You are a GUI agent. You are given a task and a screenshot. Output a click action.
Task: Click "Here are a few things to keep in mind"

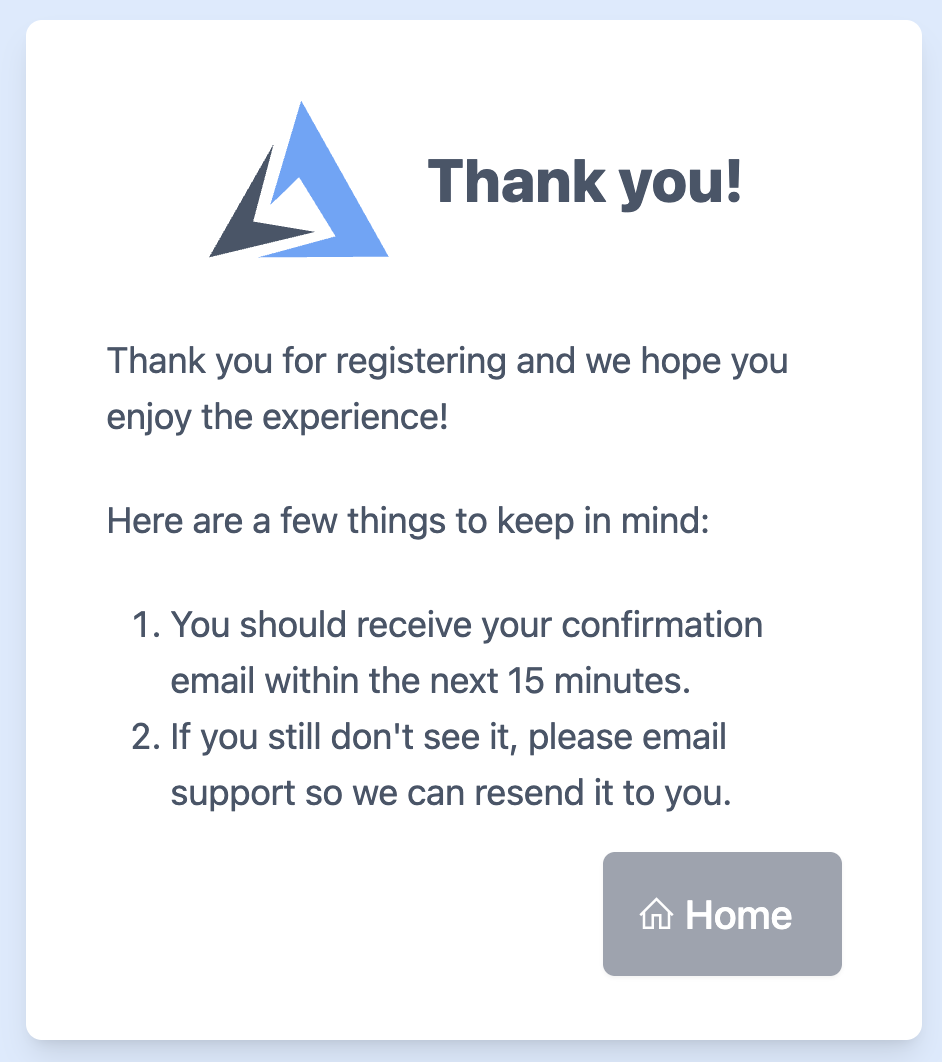click(408, 521)
